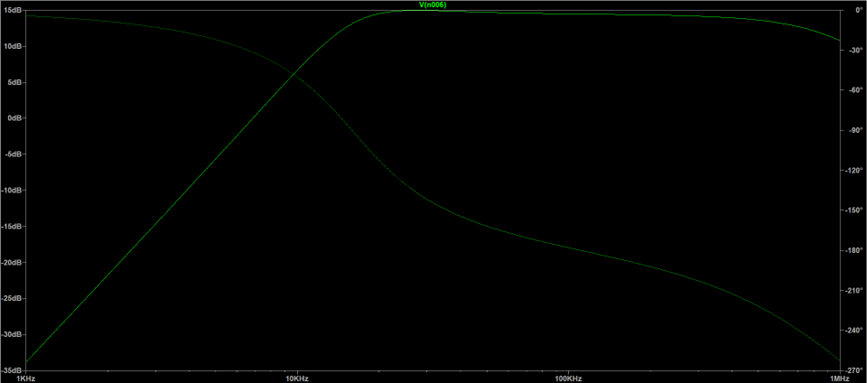Click the 15dB magnitude axis label

pyautogui.click(x=12, y=11)
